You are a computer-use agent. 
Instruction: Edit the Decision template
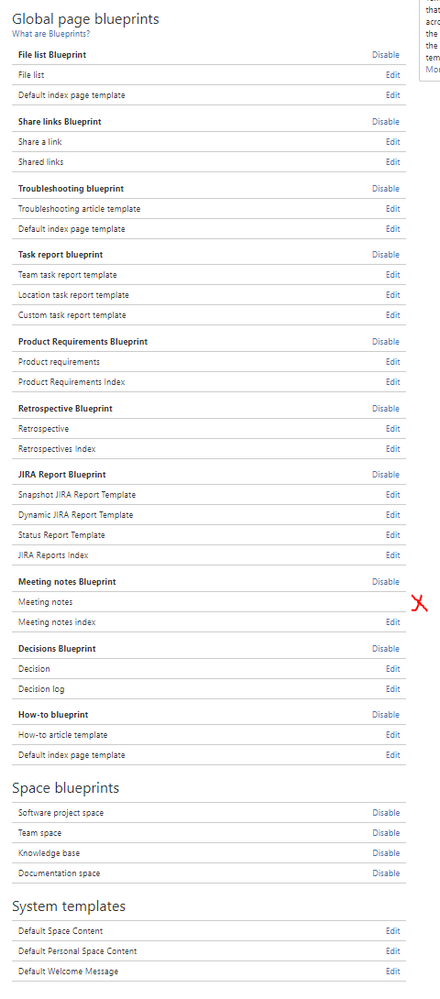(393, 669)
